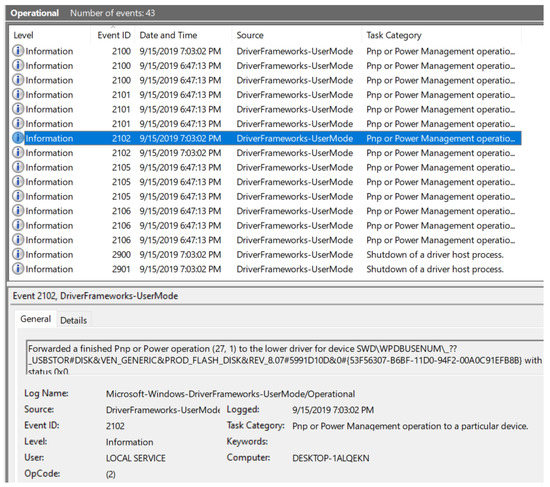Click the computer name DESKTOP-1ALQEKN
Screen dimensions: 550x487
[331, 458]
